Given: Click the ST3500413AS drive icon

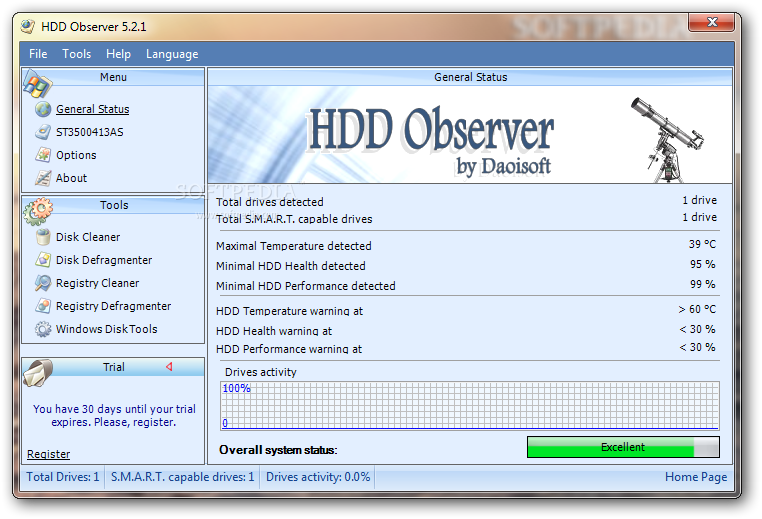Looking at the screenshot, I should 43,132.
